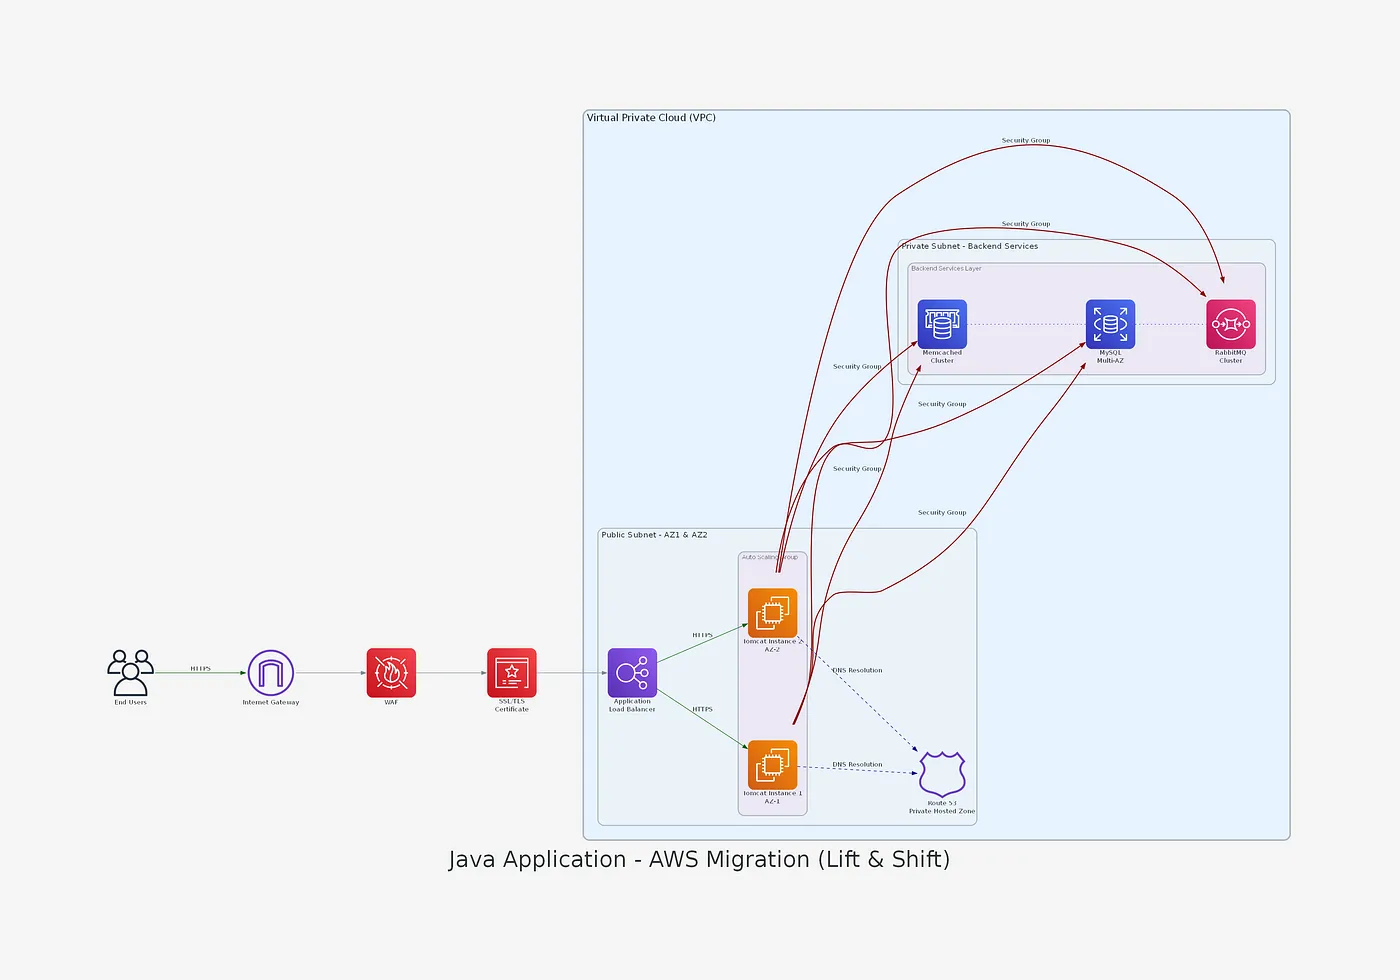Click the Route 53 shield icon
This screenshot has width=1400, height=980.
click(942, 774)
